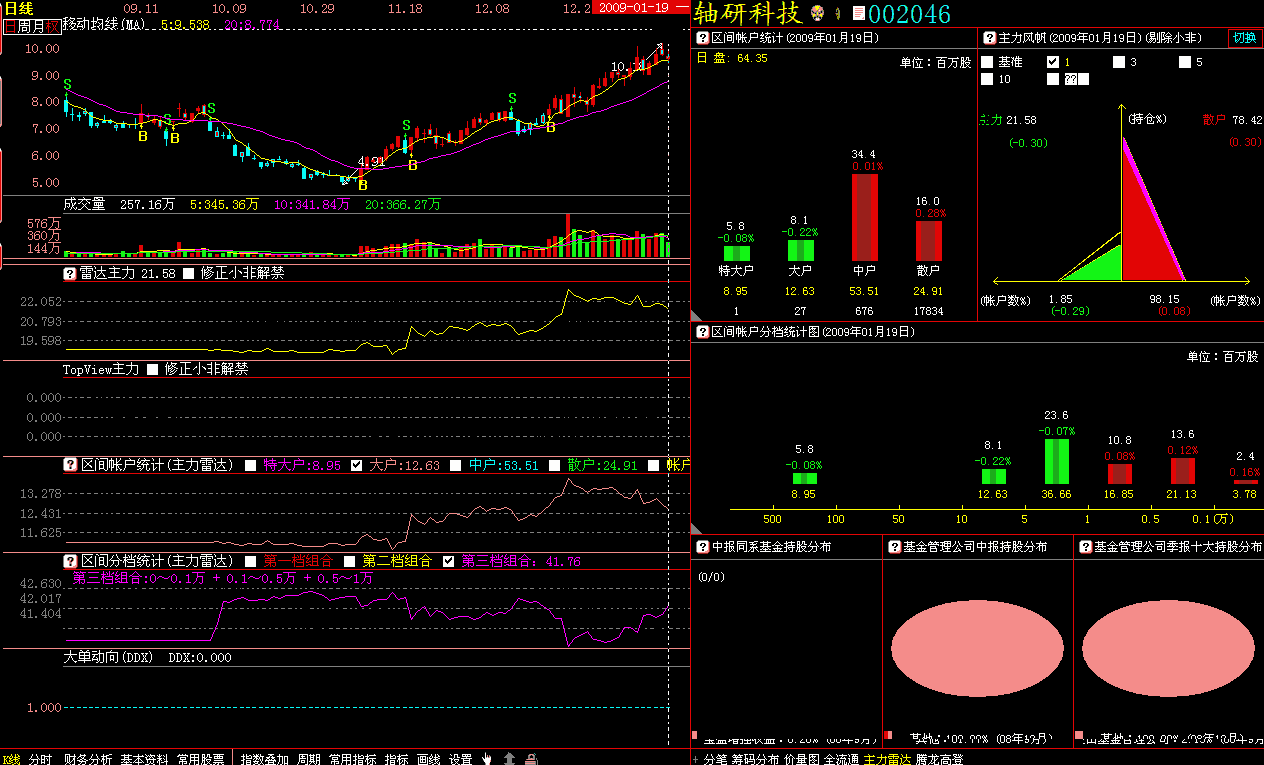This screenshot has height=765, width=1264.
Task: Click the up arrow icon in bottom toolbar
Action: 509,758
